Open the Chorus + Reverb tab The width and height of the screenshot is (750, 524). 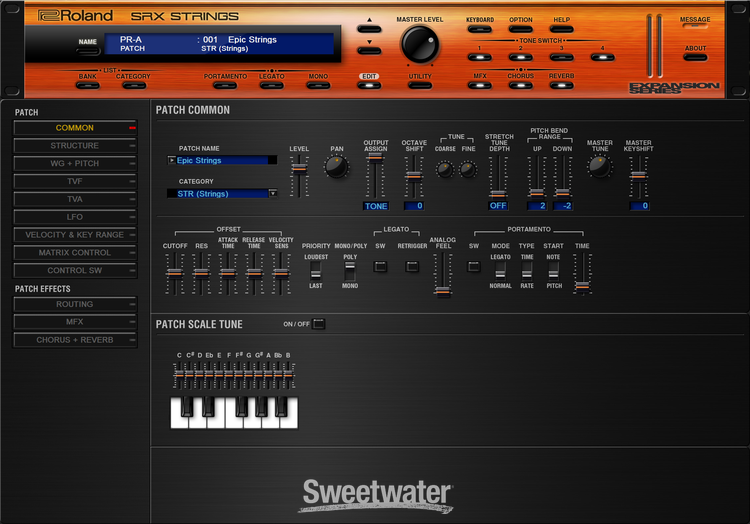tap(75, 340)
